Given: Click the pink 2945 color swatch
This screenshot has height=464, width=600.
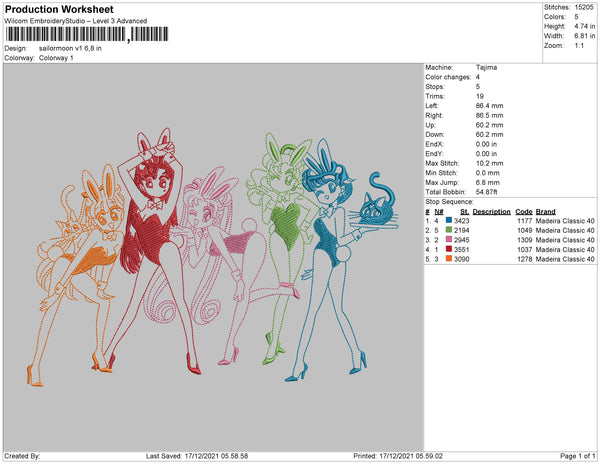Looking at the screenshot, I should pos(449,239).
